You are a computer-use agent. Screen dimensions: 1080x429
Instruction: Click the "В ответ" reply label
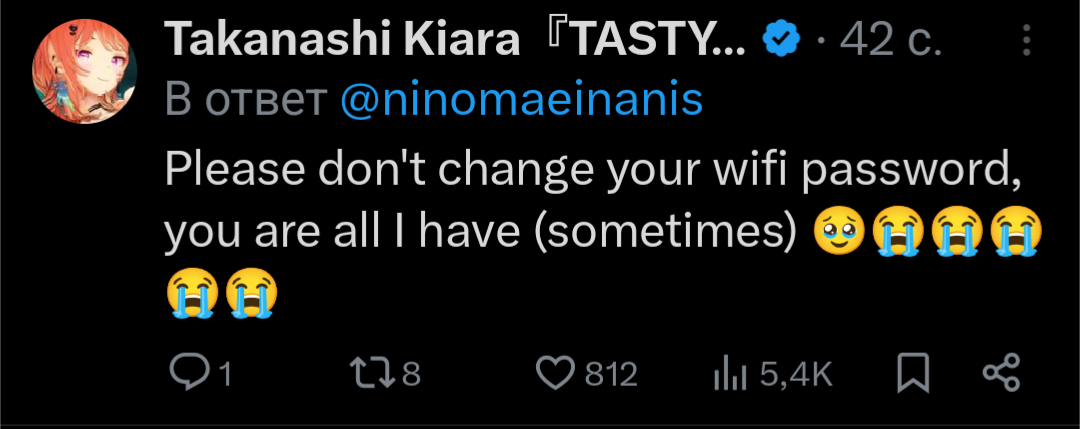click(244, 100)
